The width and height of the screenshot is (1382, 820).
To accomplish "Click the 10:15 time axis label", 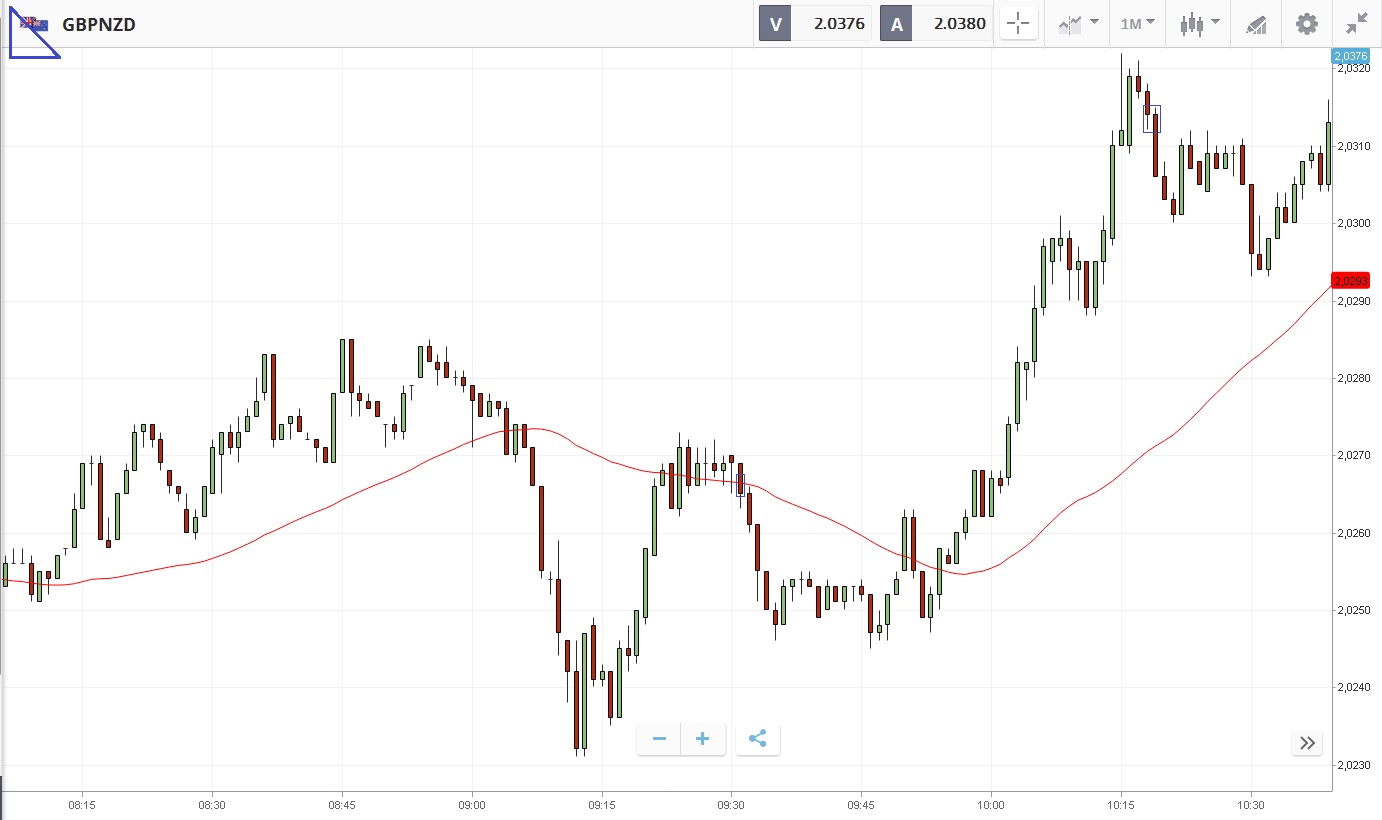I will [x=1121, y=805].
